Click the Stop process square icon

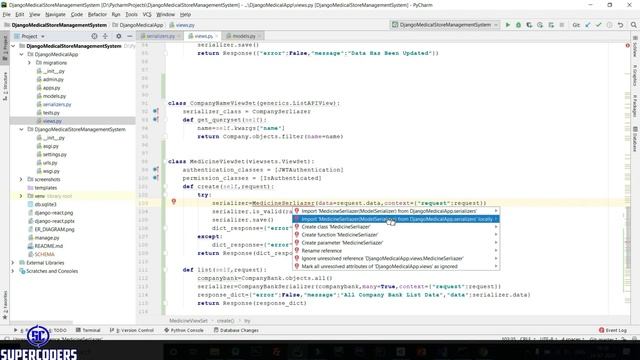pyautogui.click(x=562, y=25)
